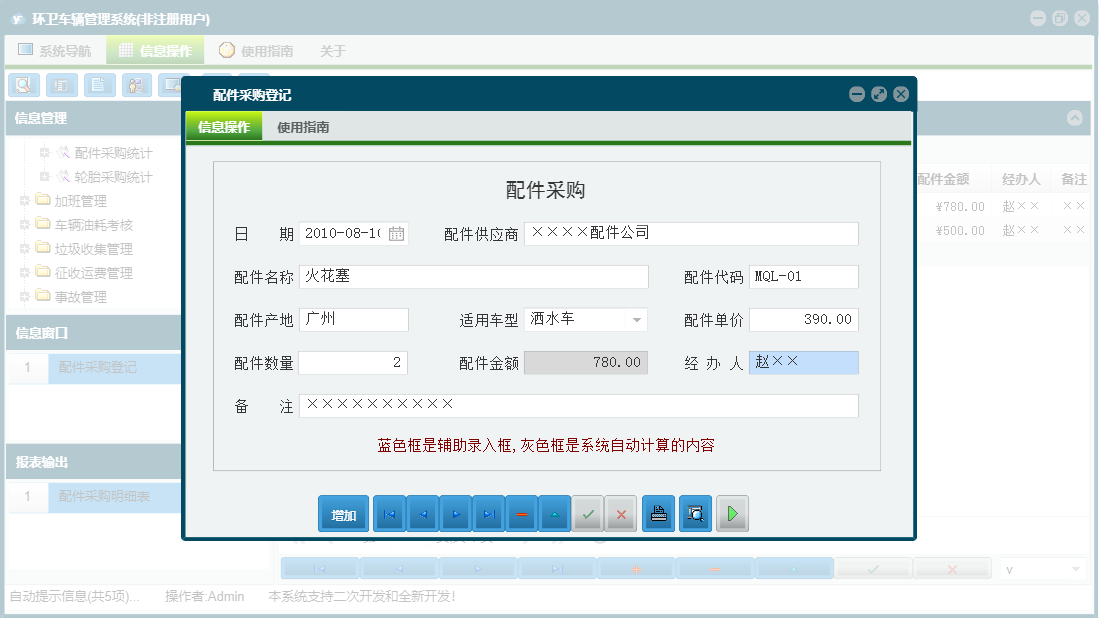
Task: Click the green run arrow icon
Action: (732, 513)
